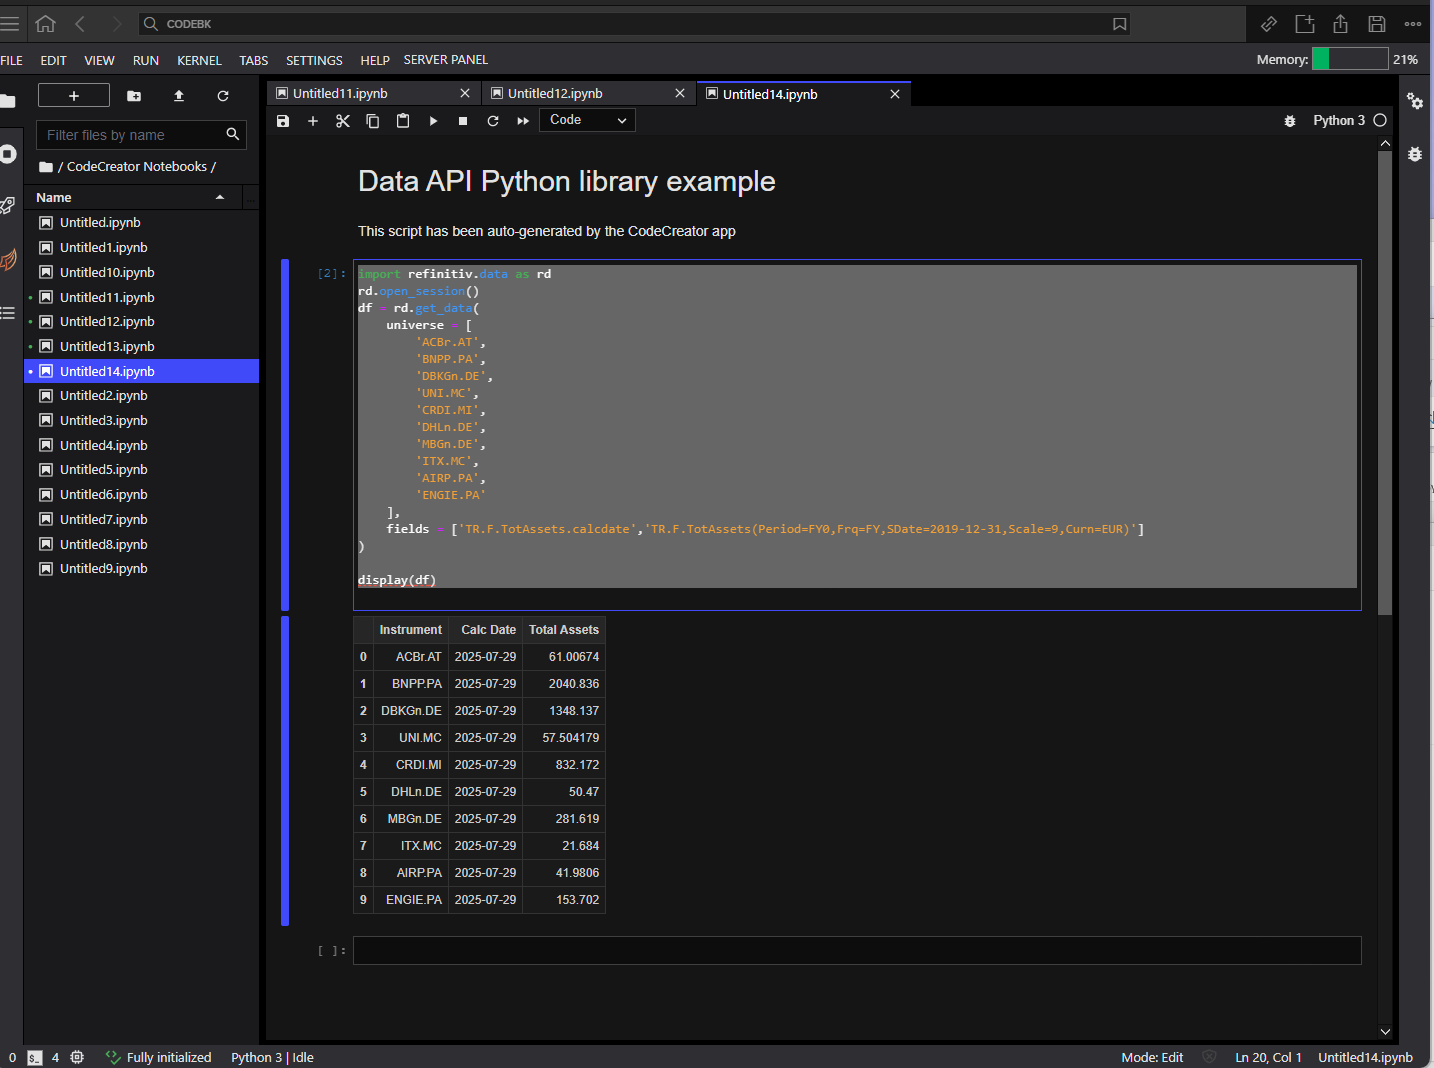The height and width of the screenshot is (1068, 1434).
Task: Open in a new window icon
Action: [x=1305, y=24]
